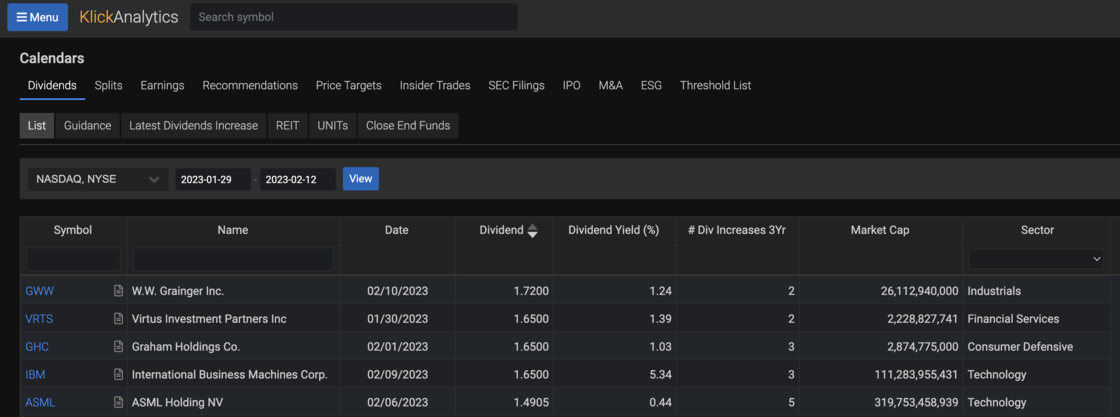Screen dimensions: 1120x417
Task: Switch to the IPO tab
Action: point(571,86)
